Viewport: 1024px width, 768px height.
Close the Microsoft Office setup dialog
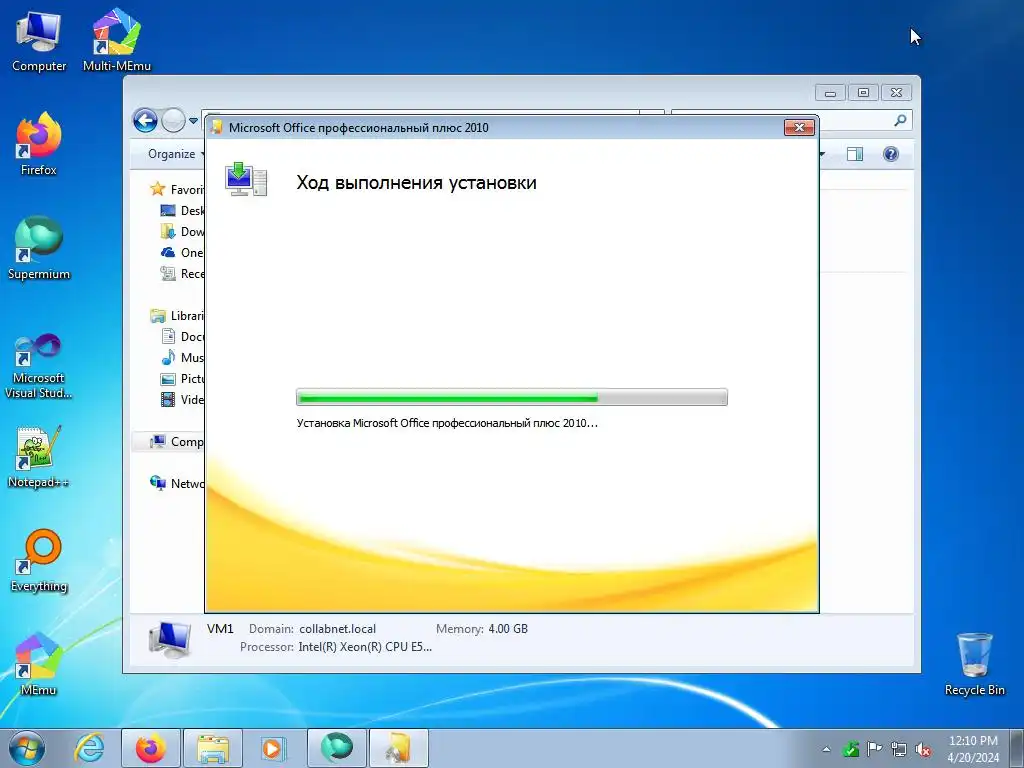(799, 127)
